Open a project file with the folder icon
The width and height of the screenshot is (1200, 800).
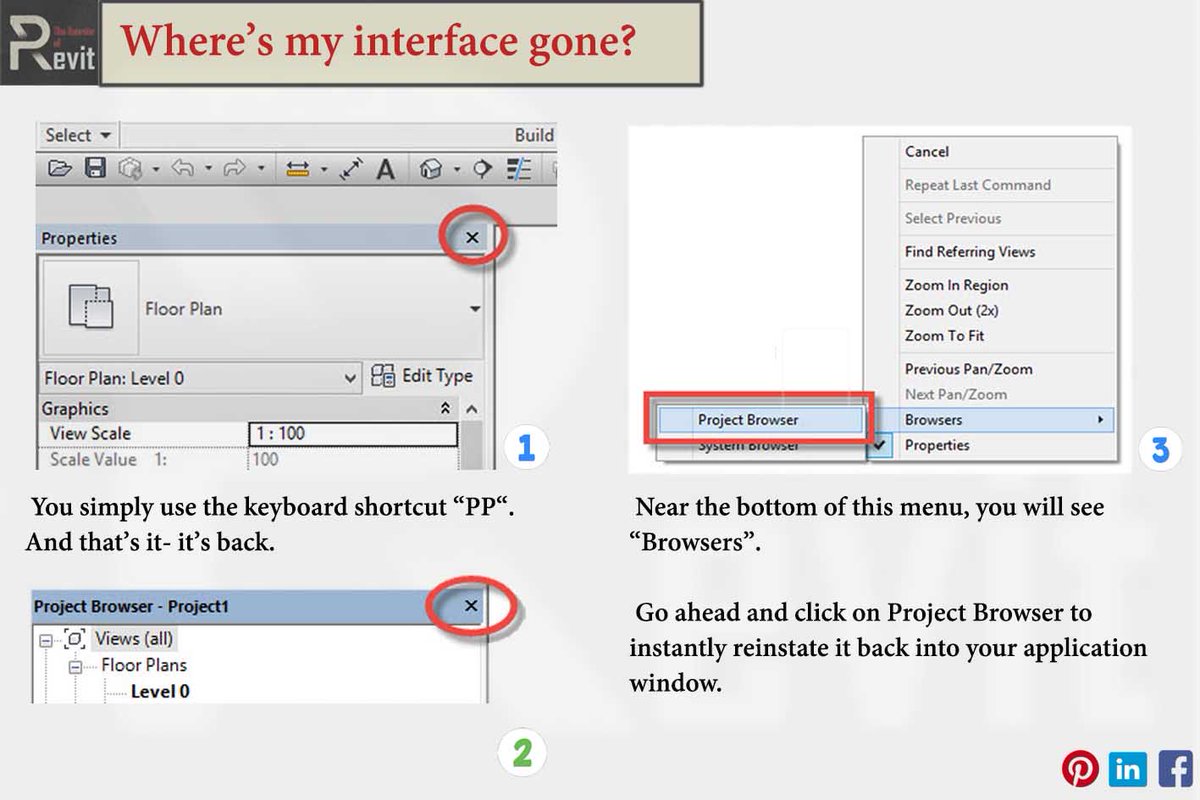60,168
